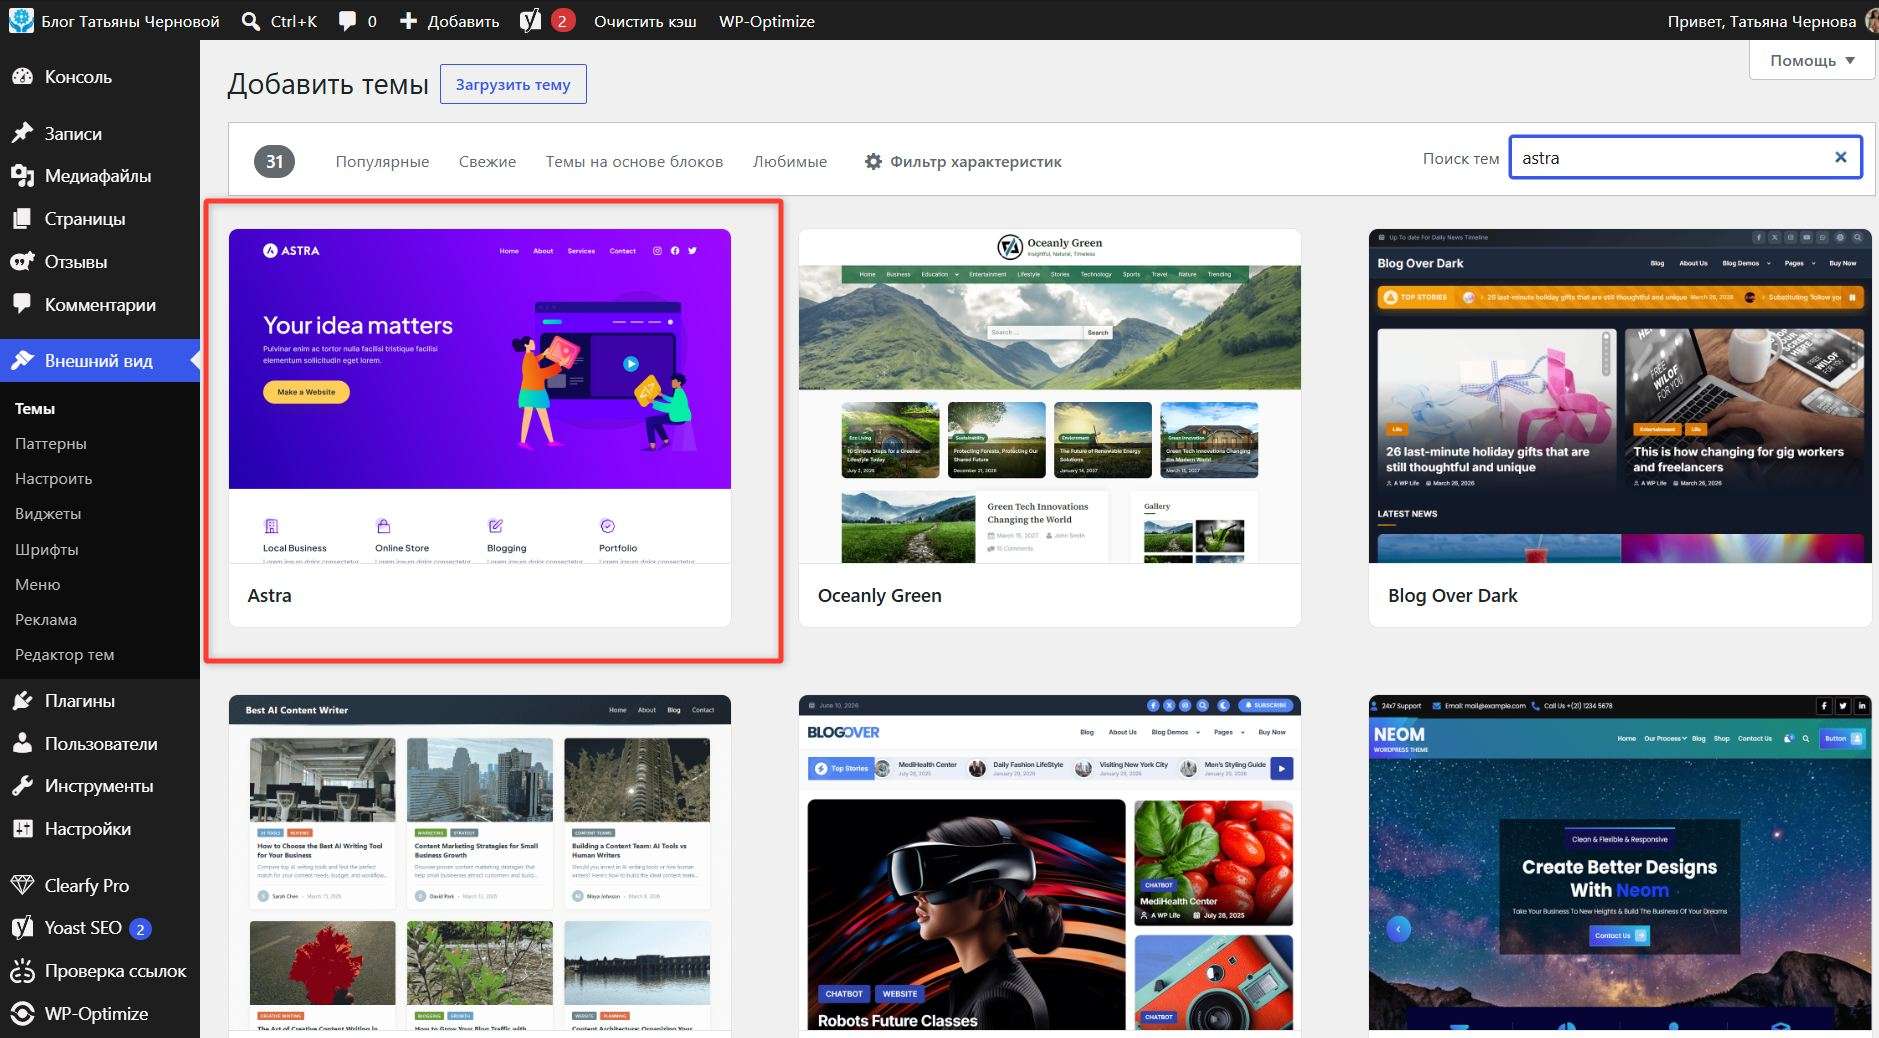
Task: Open the NEOM theme thumbnail
Action: (1620, 862)
